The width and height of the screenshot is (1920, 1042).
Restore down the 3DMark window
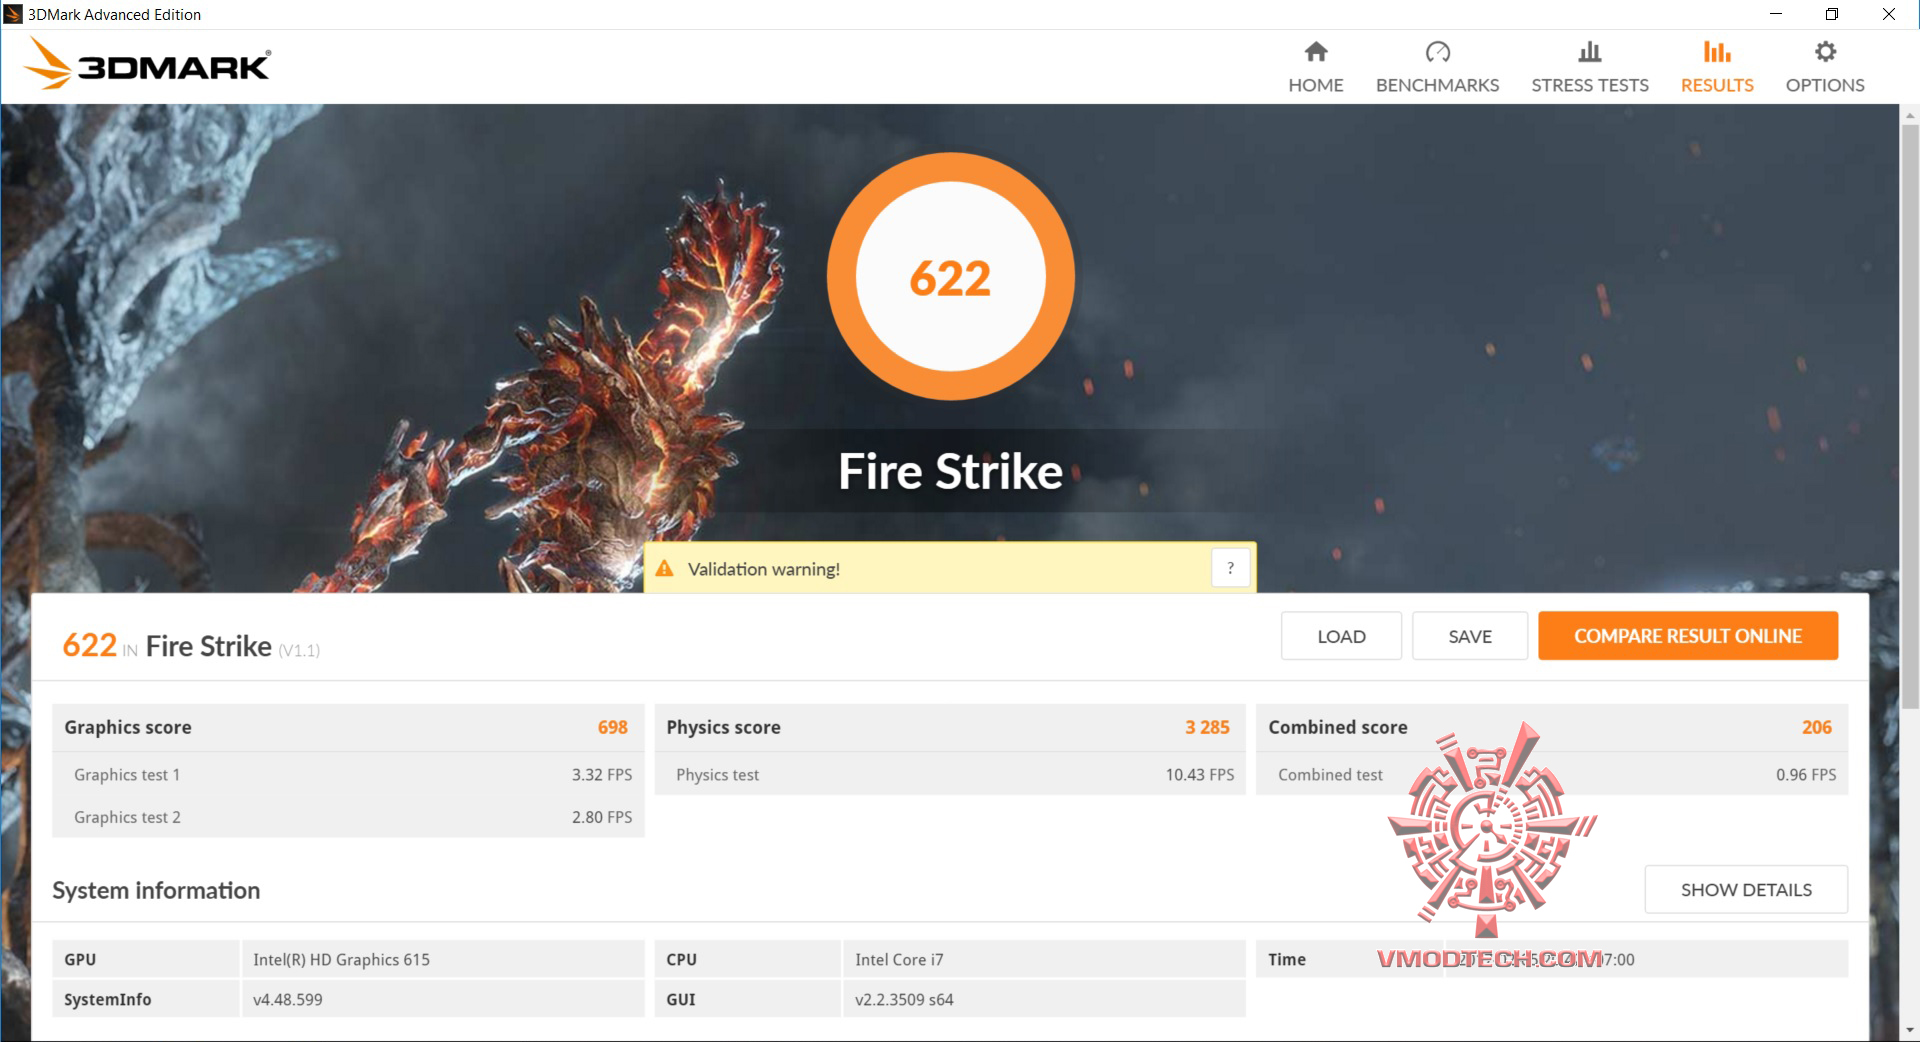coord(1832,14)
